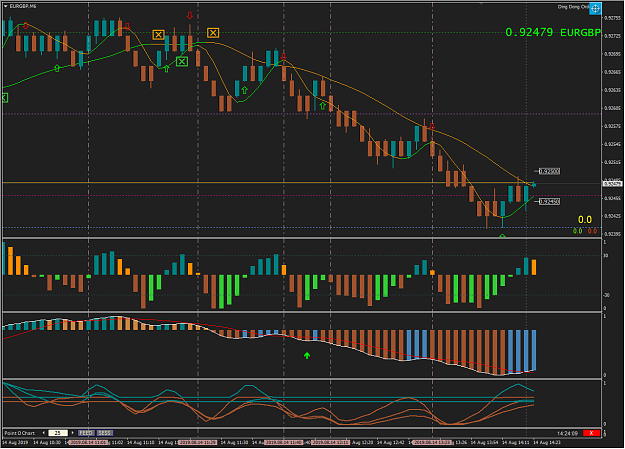Click the small red 0.0 value

[x=592, y=231]
